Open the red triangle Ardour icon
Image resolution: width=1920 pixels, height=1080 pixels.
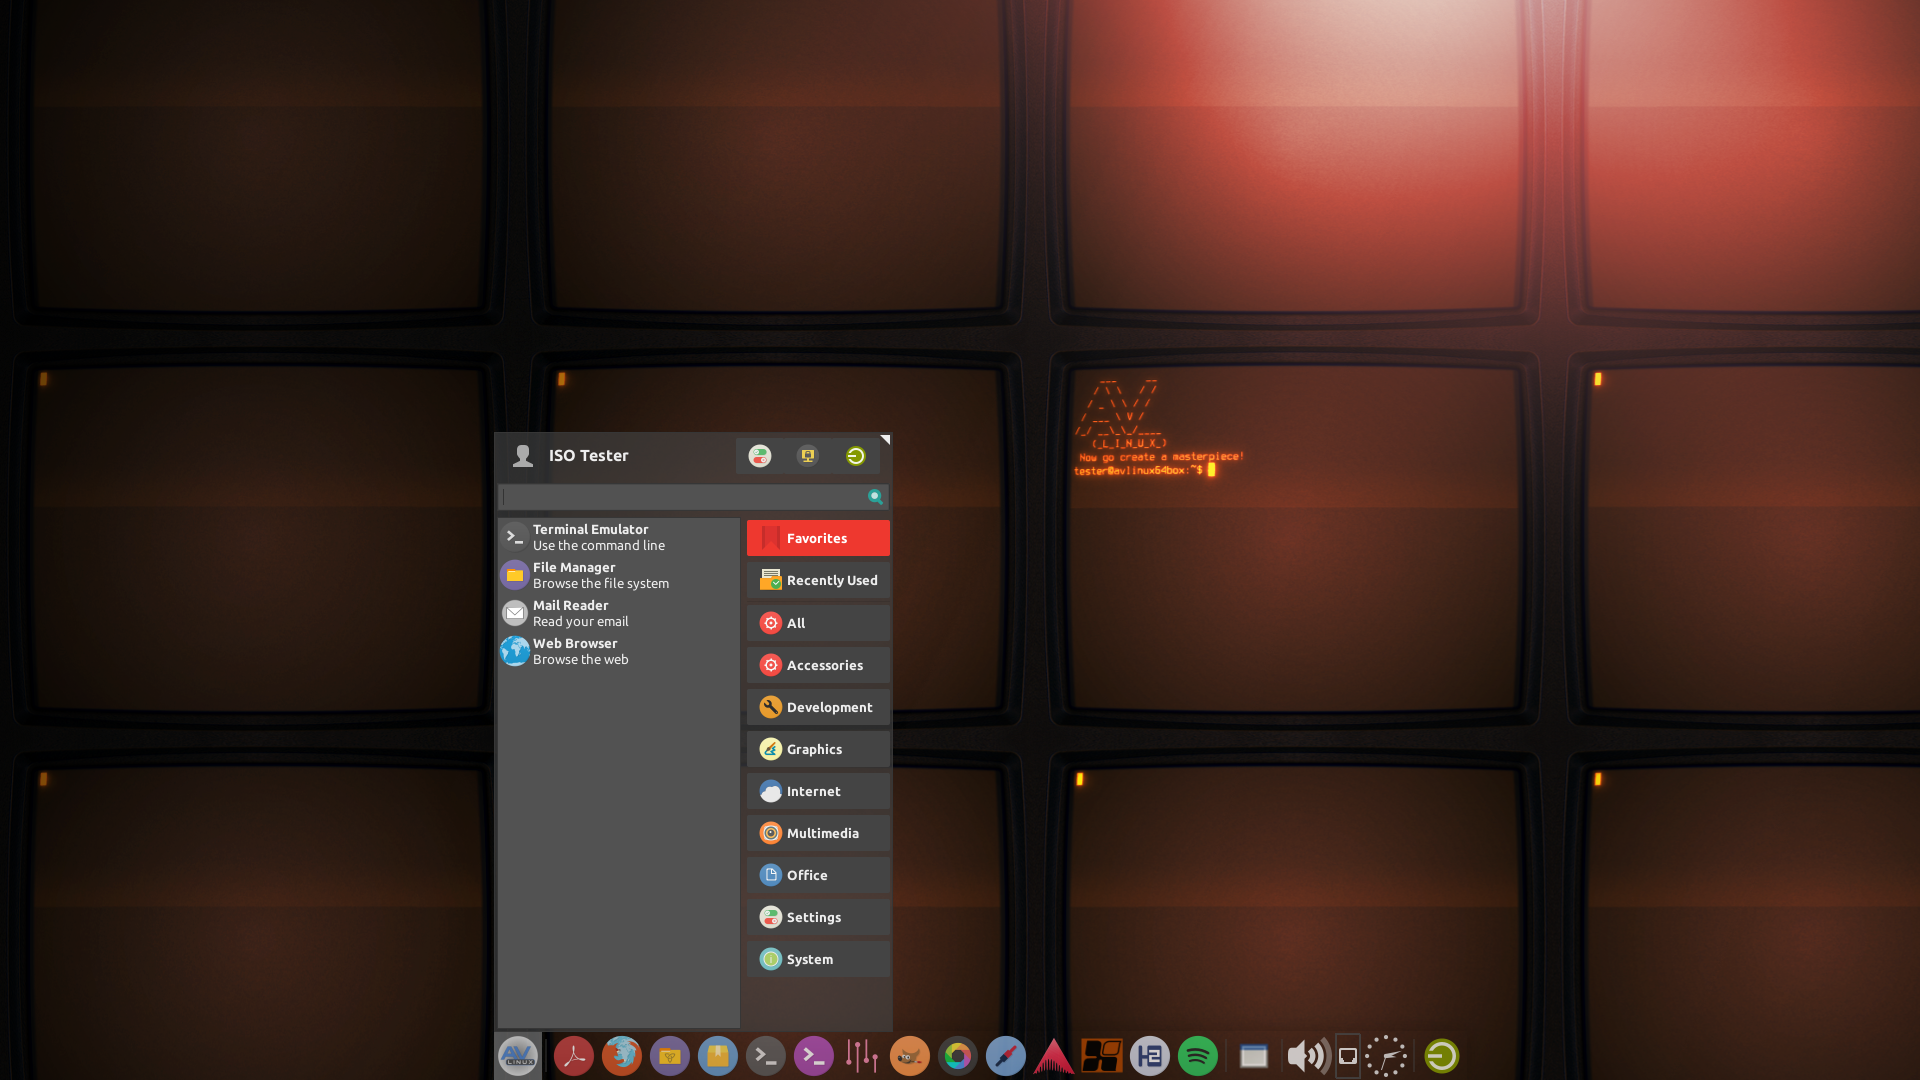coord(1054,1056)
